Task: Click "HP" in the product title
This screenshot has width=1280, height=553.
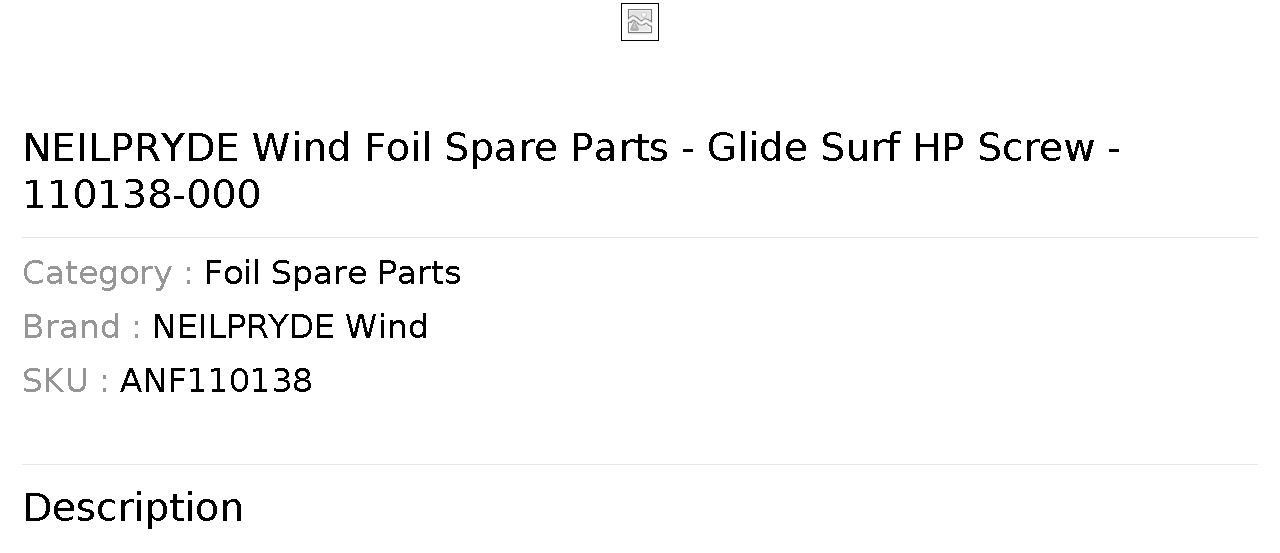Action: pyautogui.click(x=939, y=148)
